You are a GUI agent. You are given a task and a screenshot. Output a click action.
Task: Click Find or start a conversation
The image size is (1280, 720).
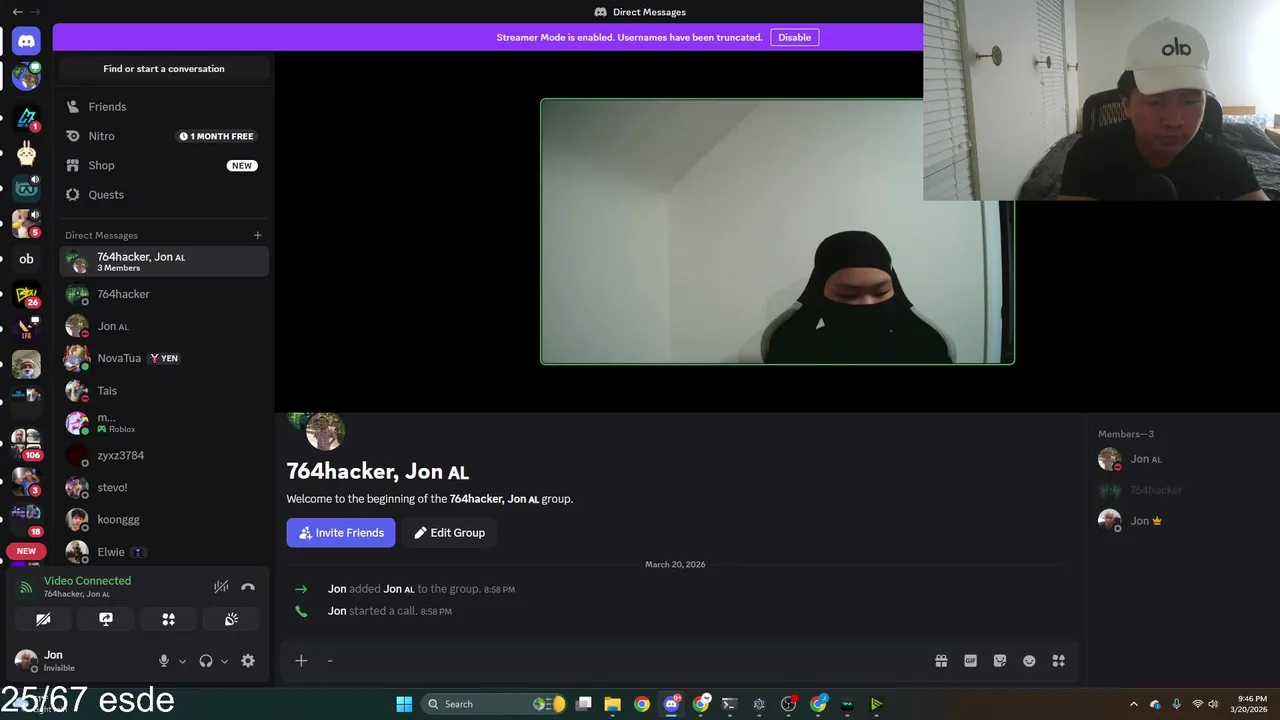pos(164,69)
